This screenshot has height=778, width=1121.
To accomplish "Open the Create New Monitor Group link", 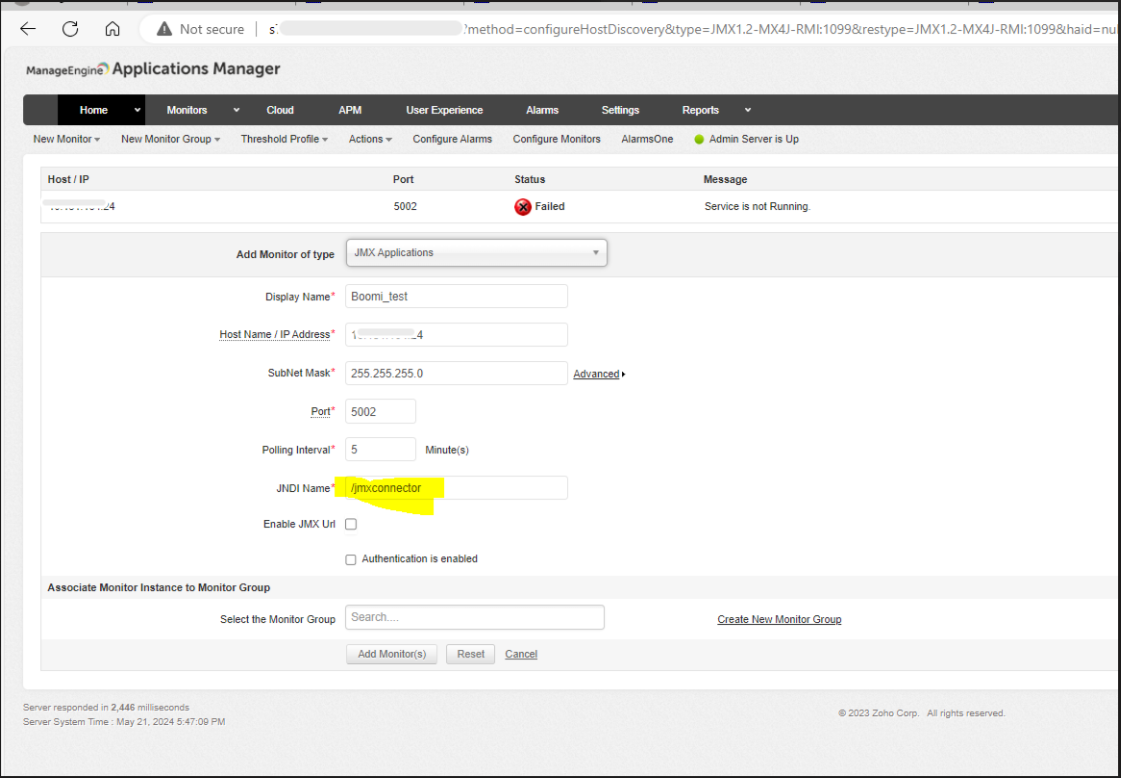I will (x=779, y=619).
